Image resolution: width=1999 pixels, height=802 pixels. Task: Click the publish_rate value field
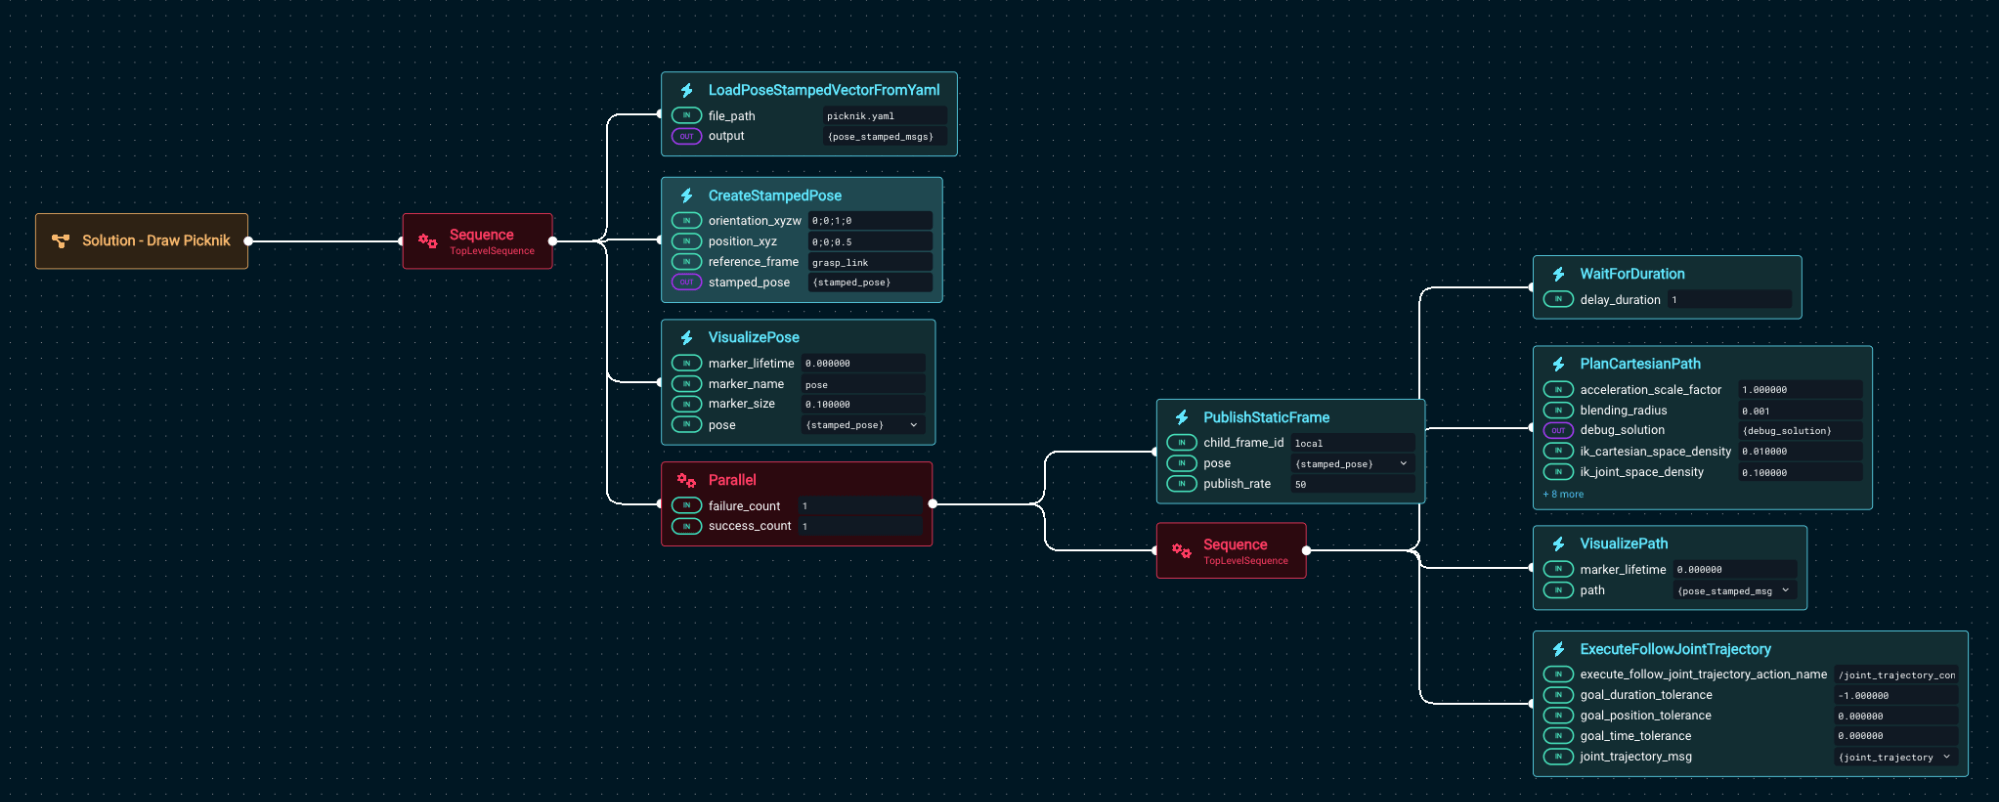[x=1352, y=484]
